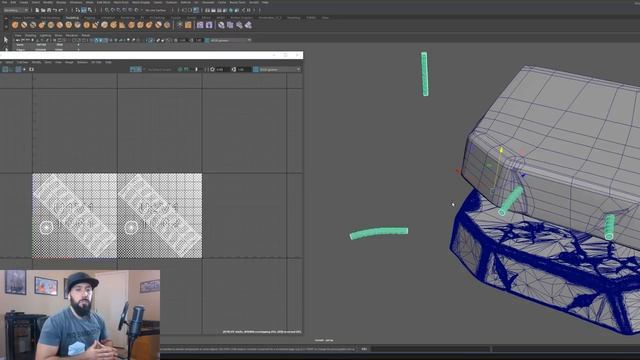Open the Sculpting shelf tab
640x360 pixels.
[72, 18]
